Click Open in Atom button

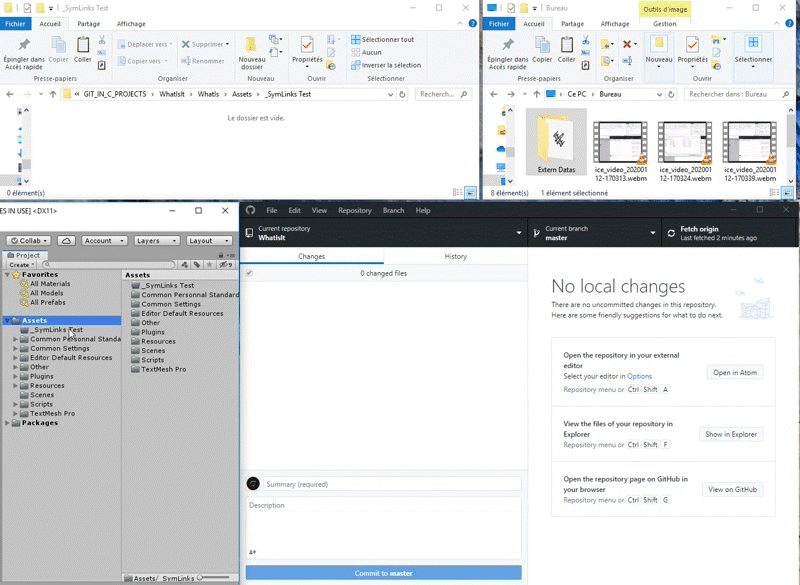pos(735,372)
